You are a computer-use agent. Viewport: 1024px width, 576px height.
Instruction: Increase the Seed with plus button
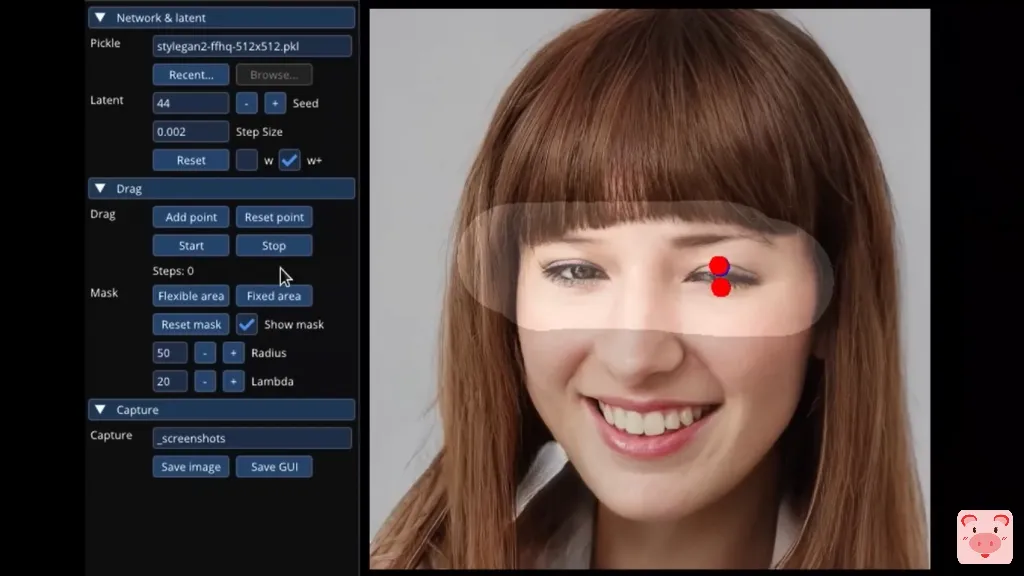click(x=275, y=103)
